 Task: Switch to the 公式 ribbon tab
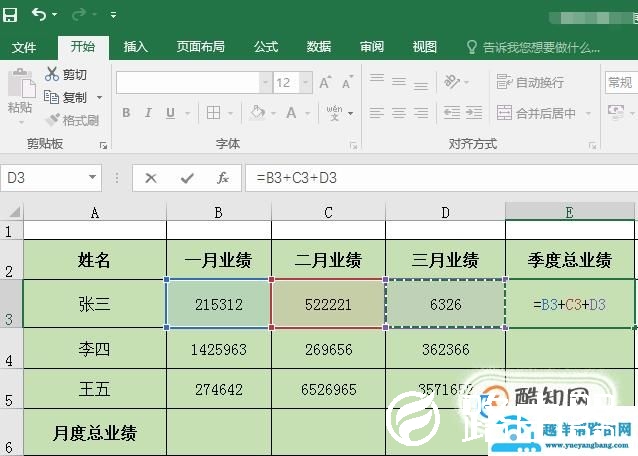266,47
